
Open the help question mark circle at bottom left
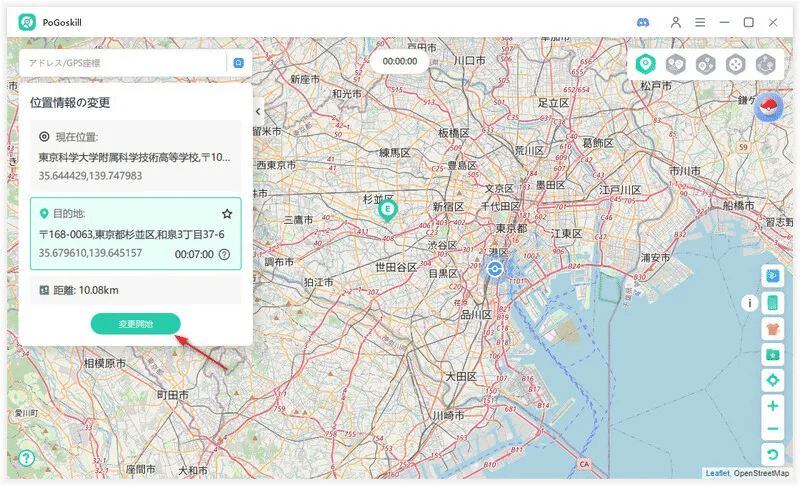click(26, 457)
